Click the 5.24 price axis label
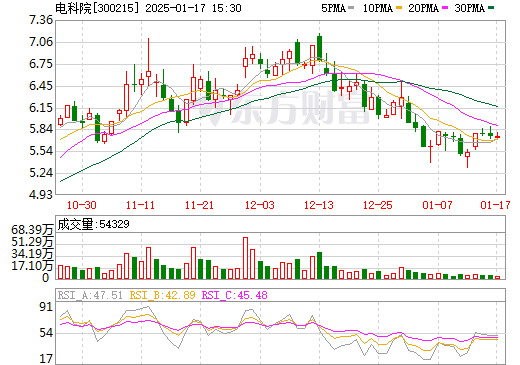The image size is (520, 365). pyautogui.click(x=41, y=173)
